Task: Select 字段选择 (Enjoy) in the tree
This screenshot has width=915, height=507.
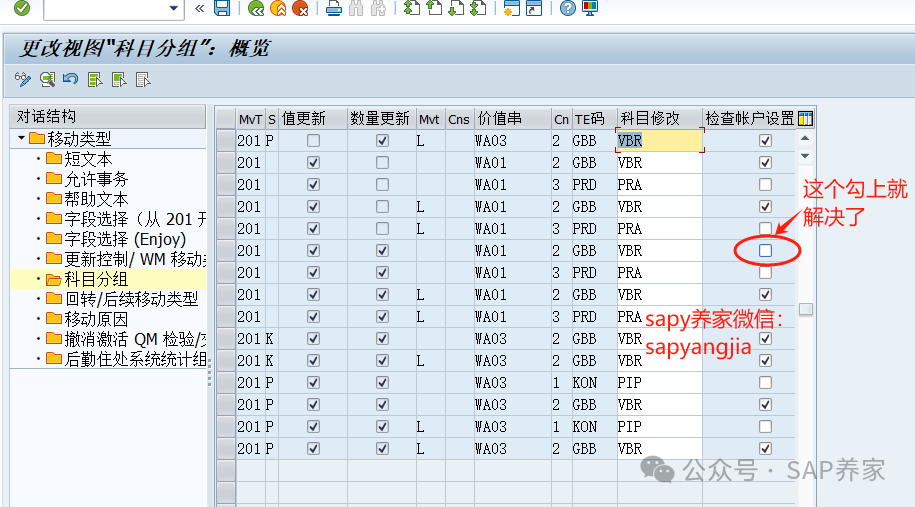Action: 125,239
